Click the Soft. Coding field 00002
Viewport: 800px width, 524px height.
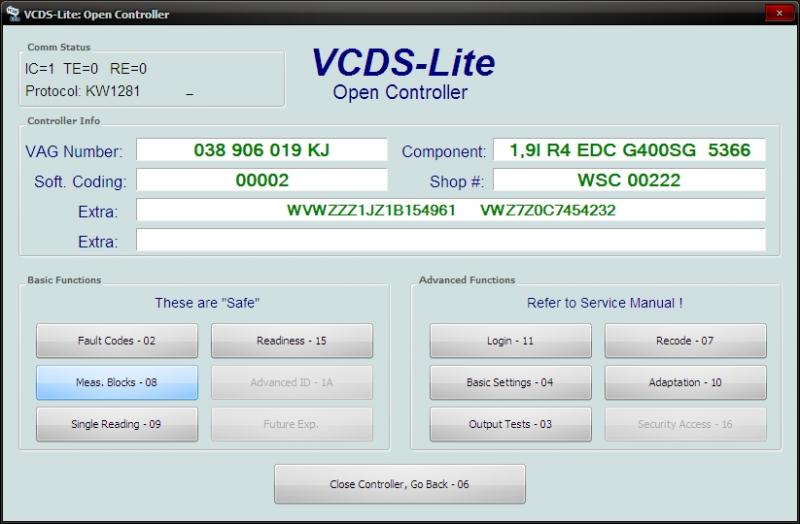point(262,180)
